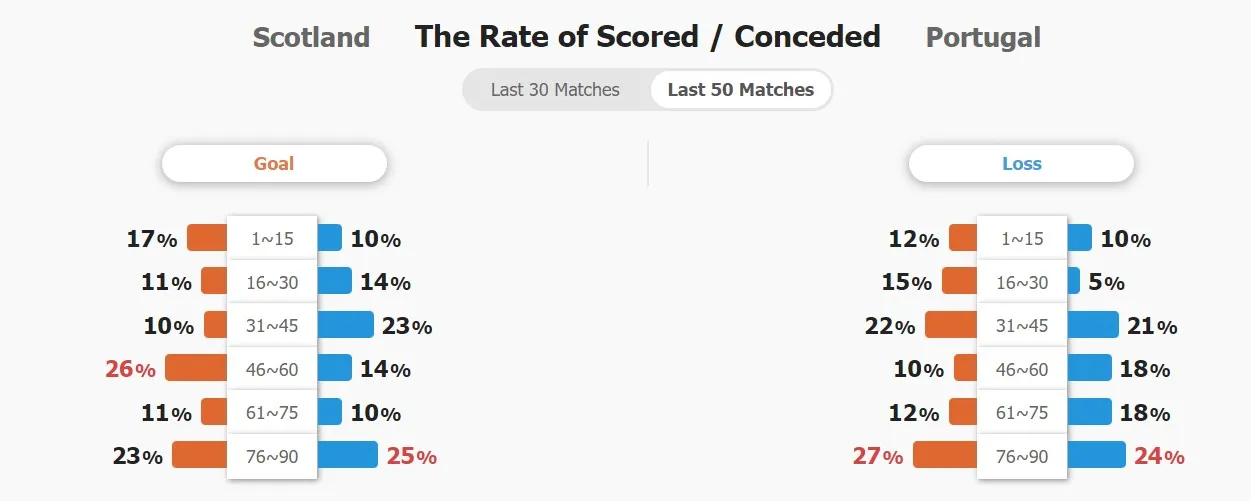Select the 31~45 interval in Loss chart
Screen dimensions: 1251x501
click(x=1022, y=326)
